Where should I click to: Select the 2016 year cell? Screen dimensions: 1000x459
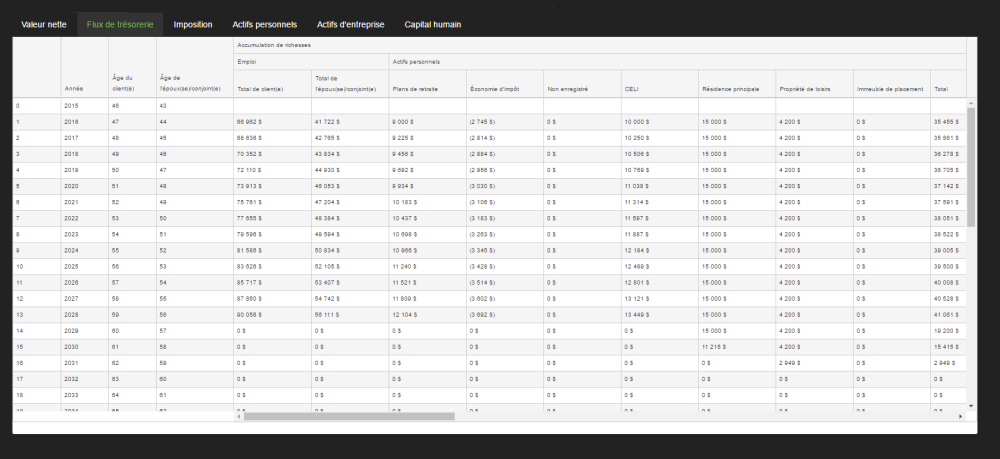[x=85, y=122]
